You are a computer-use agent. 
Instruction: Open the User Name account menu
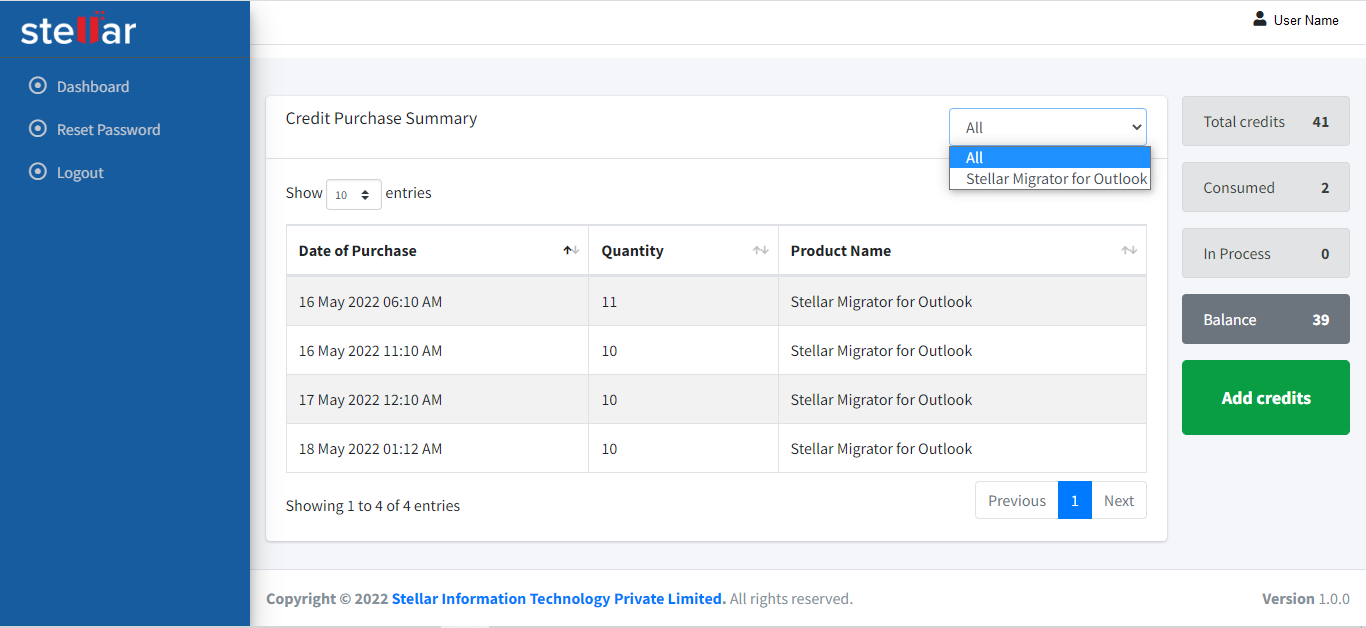click(1296, 20)
